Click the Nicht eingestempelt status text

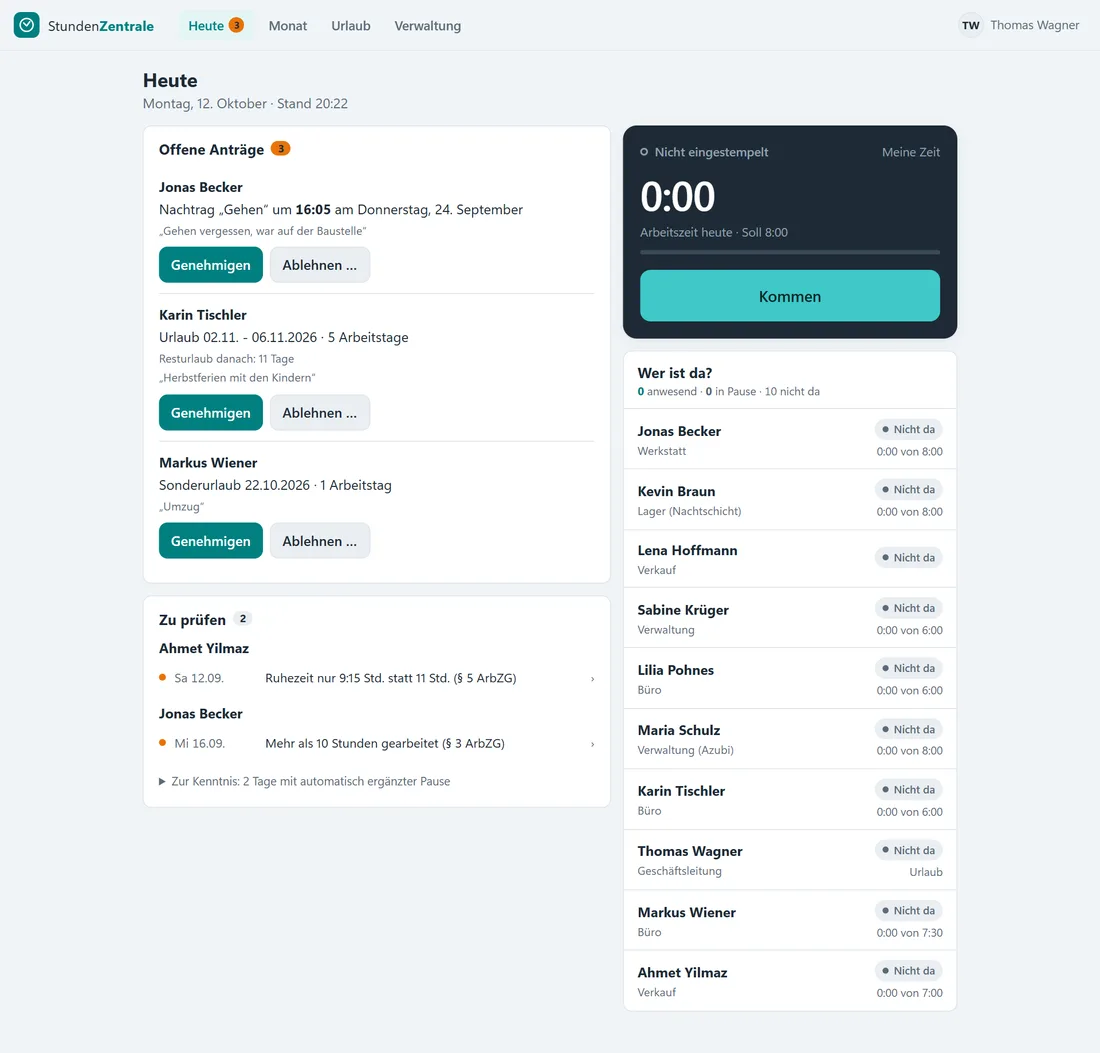click(711, 152)
